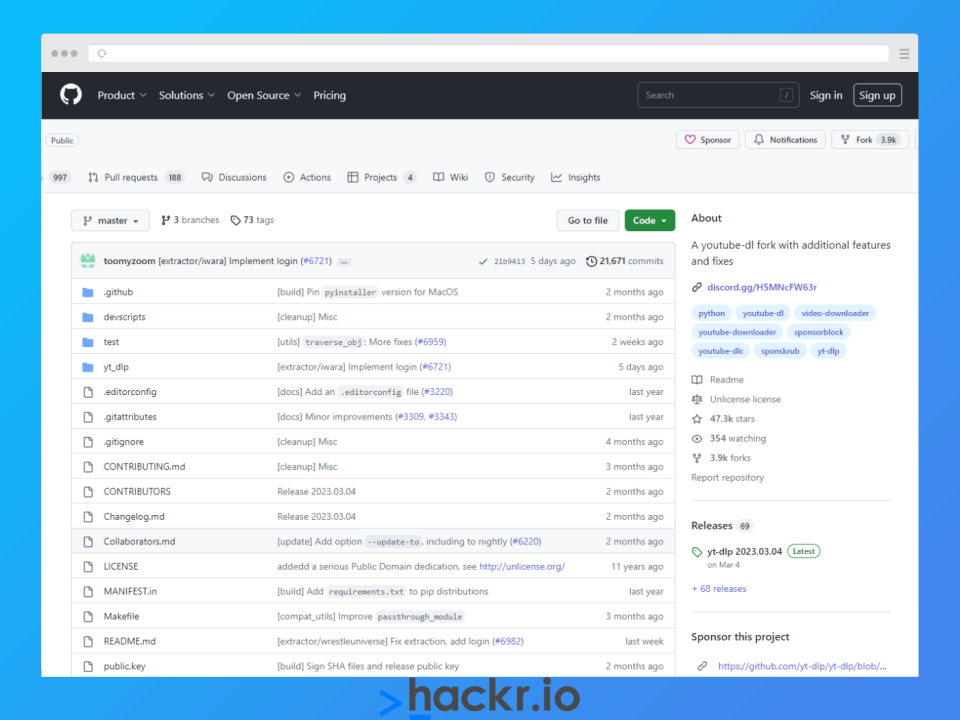
Task: View the 3 branches link
Action: (x=190, y=220)
